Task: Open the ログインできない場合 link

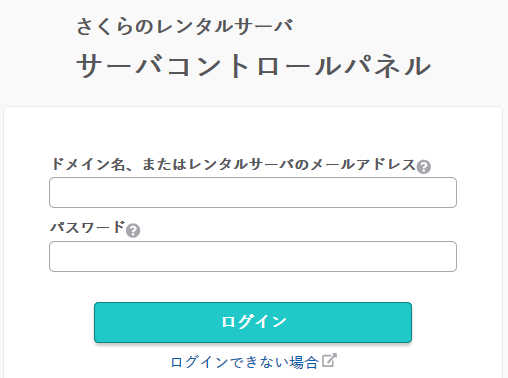Action: point(244,362)
